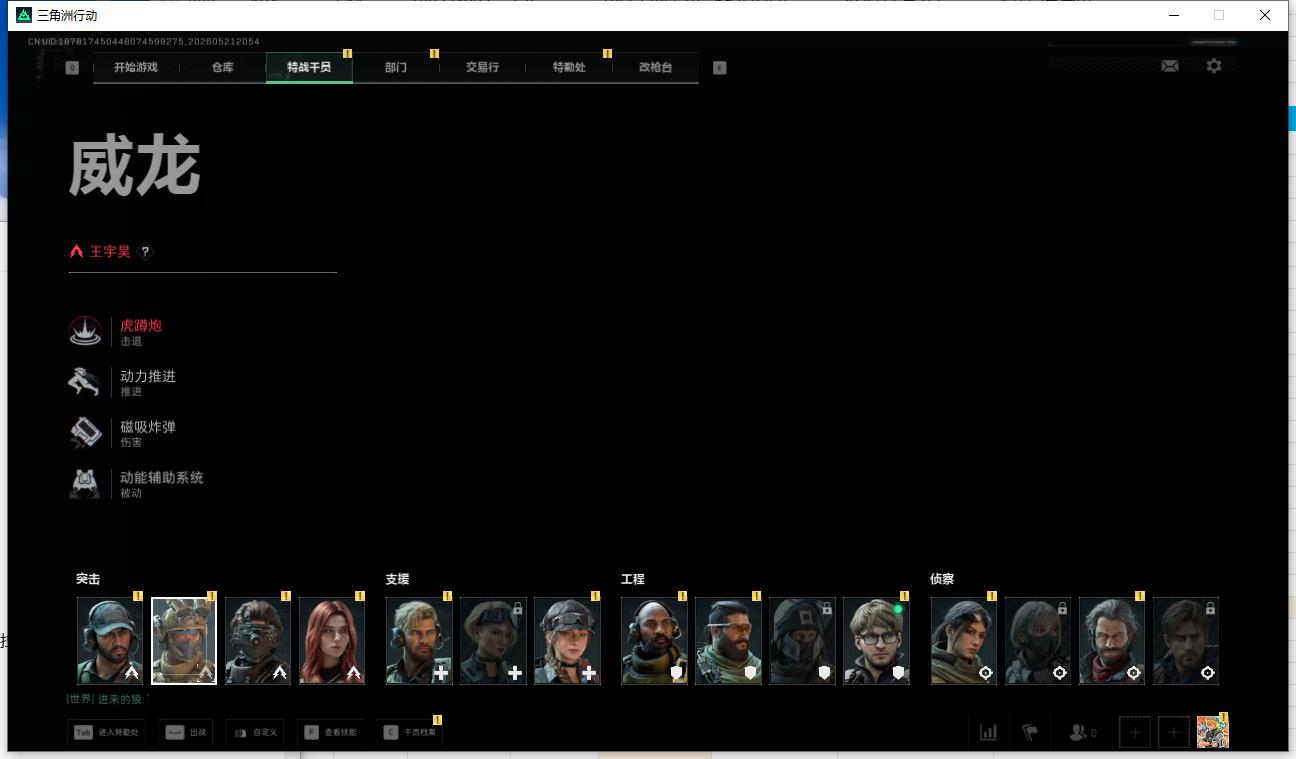The image size is (1296, 759).
Task: Click the 三角洲行动 window title bar icon
Action: coord(24,15)
